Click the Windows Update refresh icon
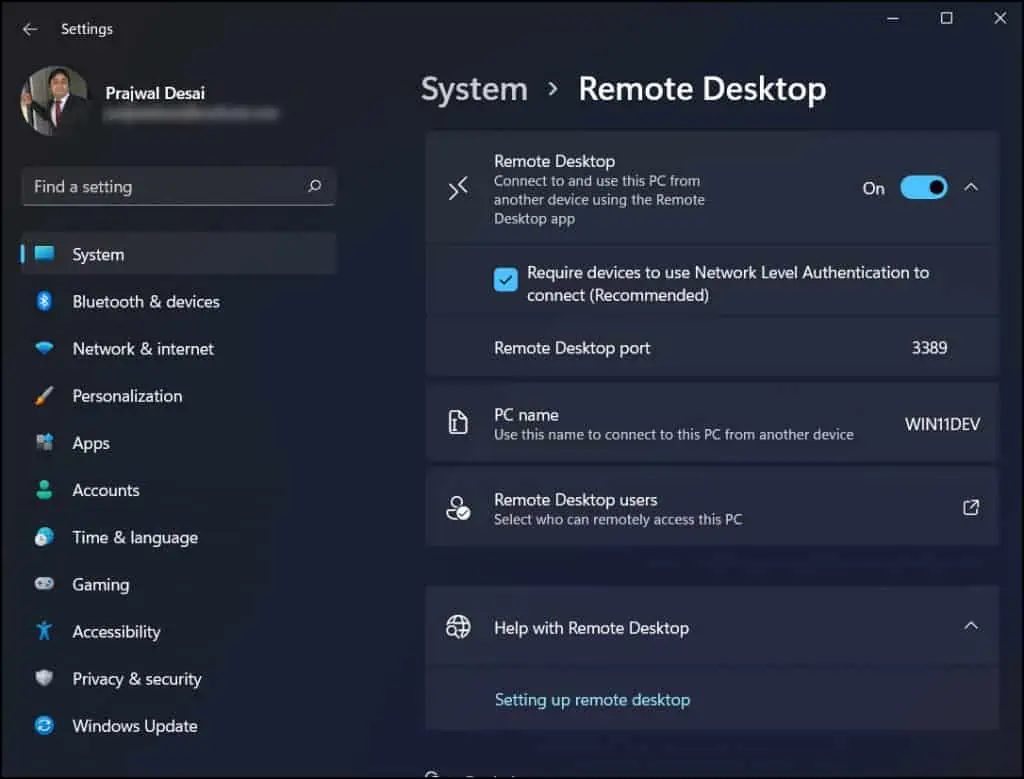Screen dimensions: 1024x779 coord(44,725)
